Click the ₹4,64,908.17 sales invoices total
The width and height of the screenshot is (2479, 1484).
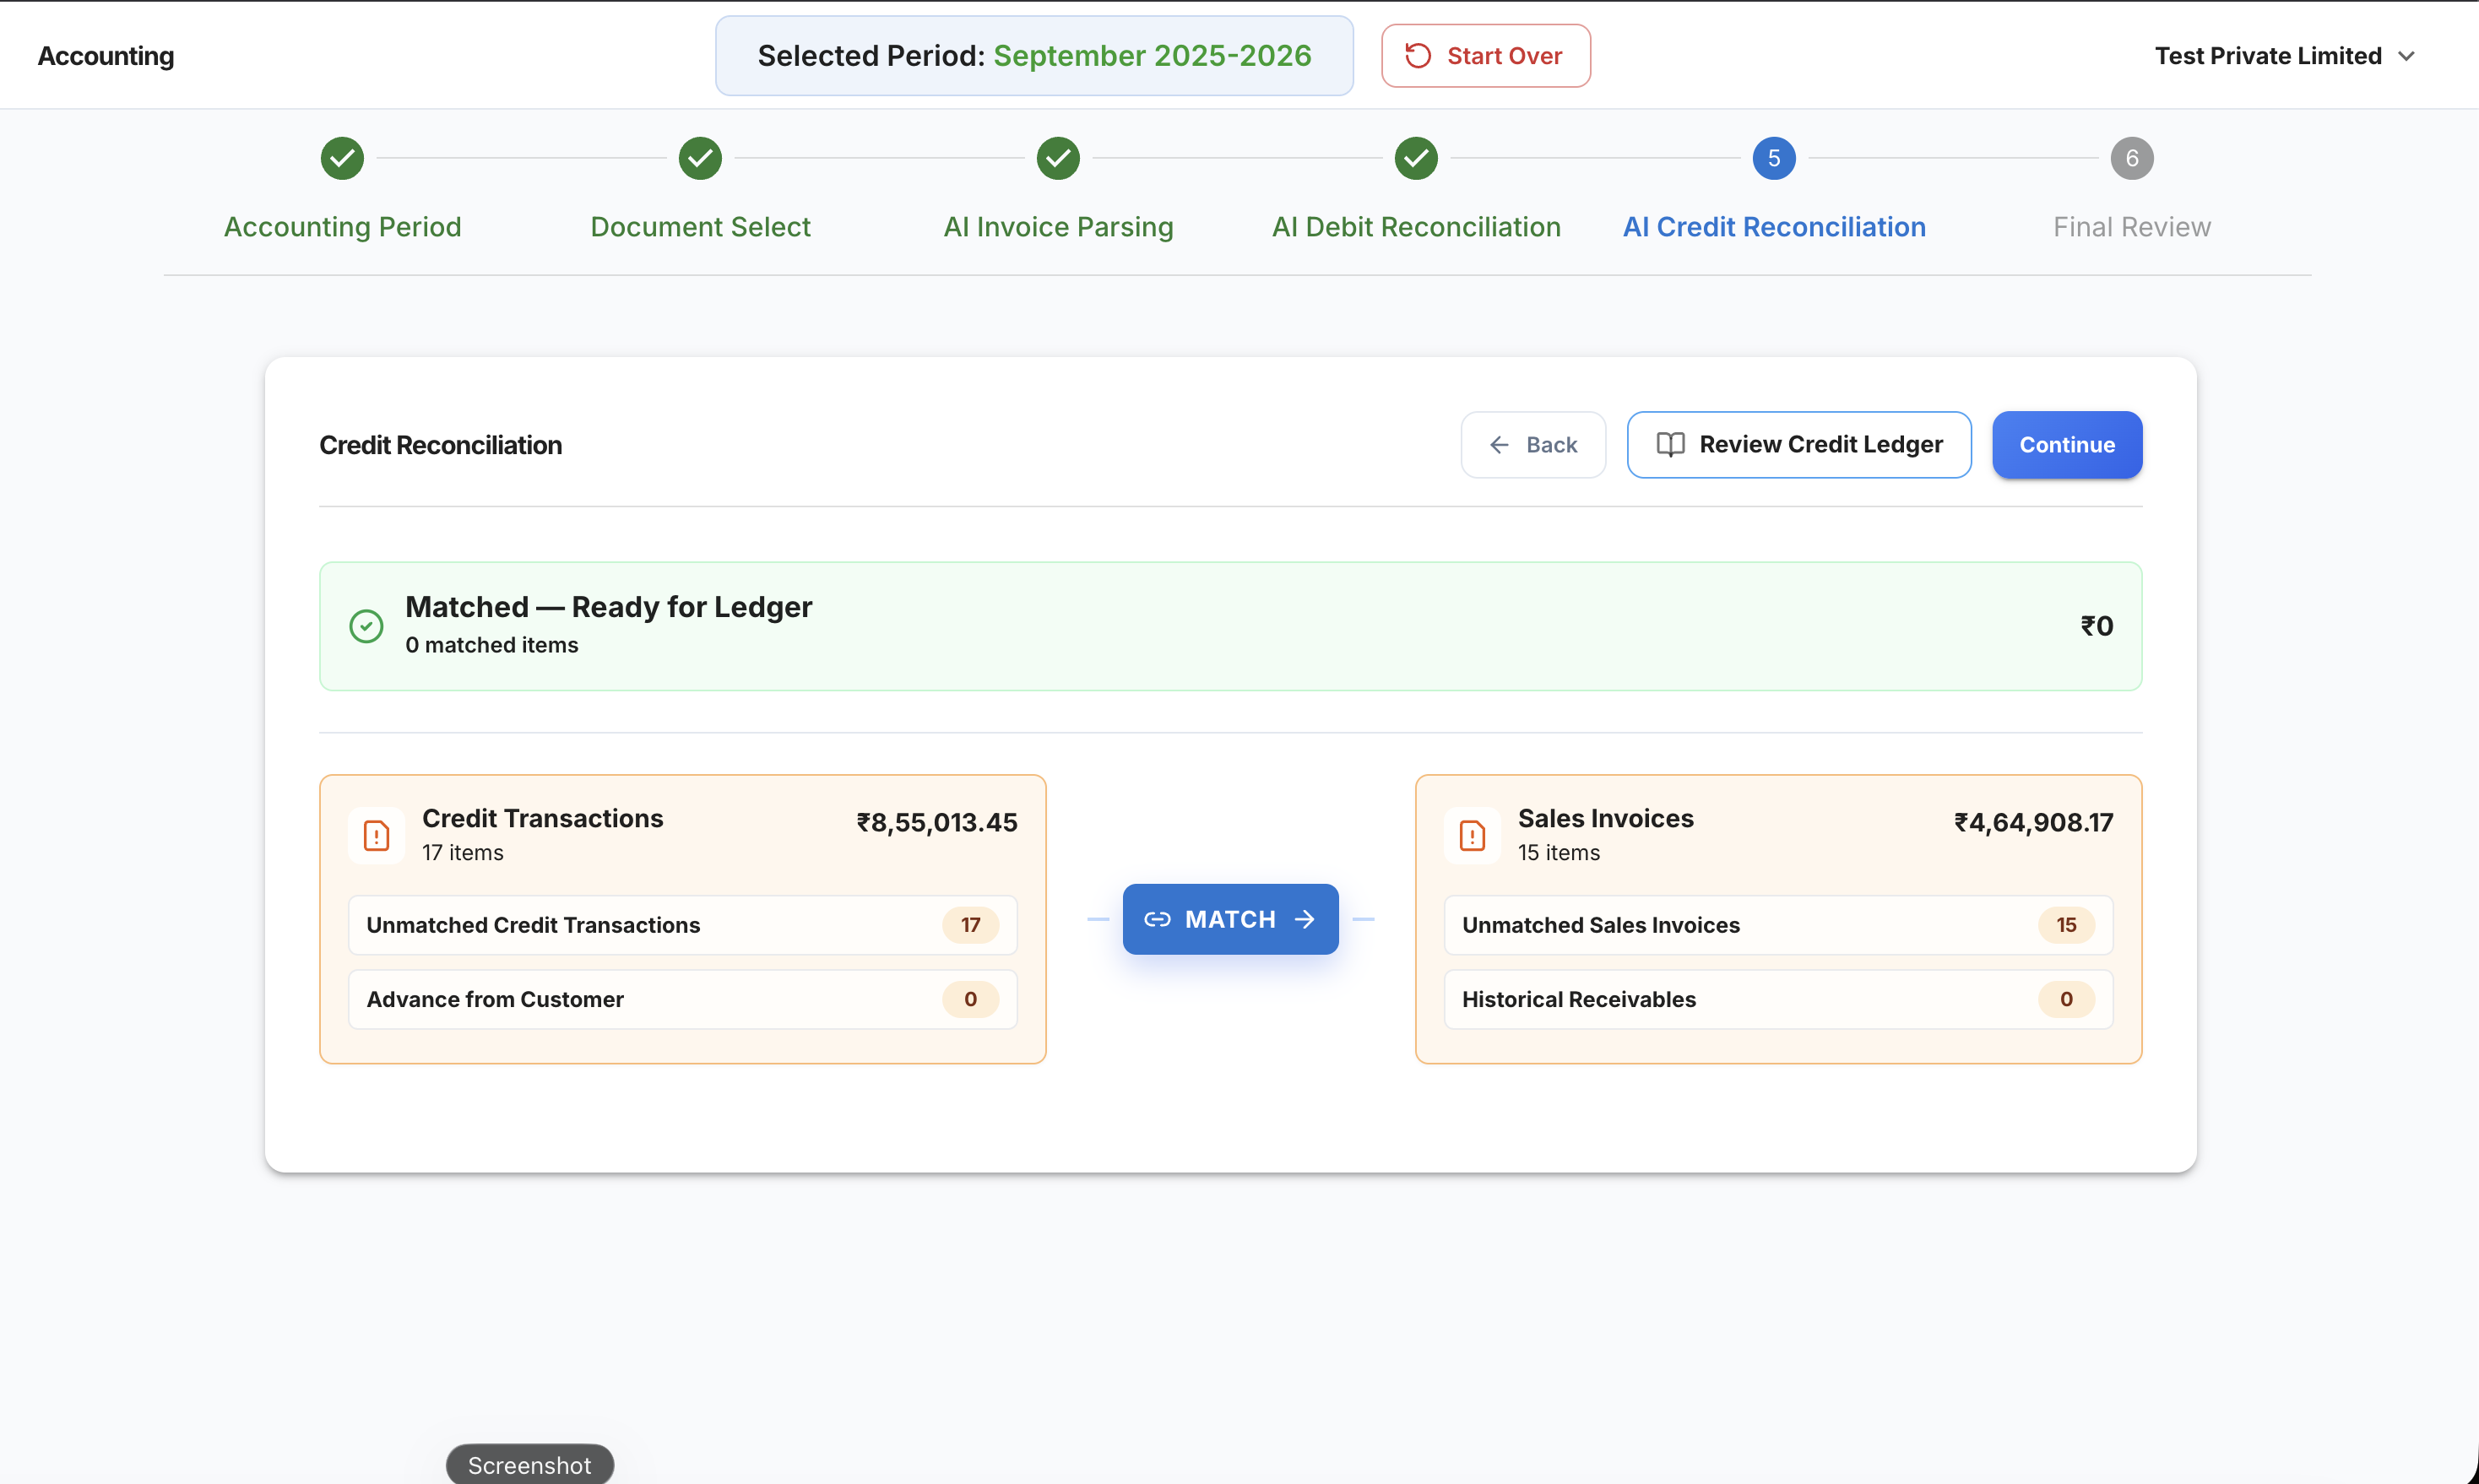tap(2034, 822)
